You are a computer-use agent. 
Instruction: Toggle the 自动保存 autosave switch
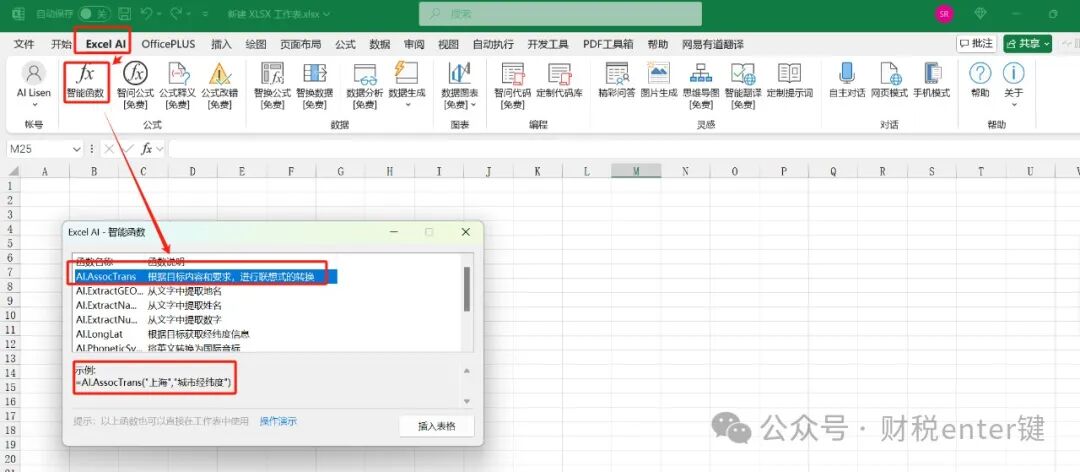93,14
